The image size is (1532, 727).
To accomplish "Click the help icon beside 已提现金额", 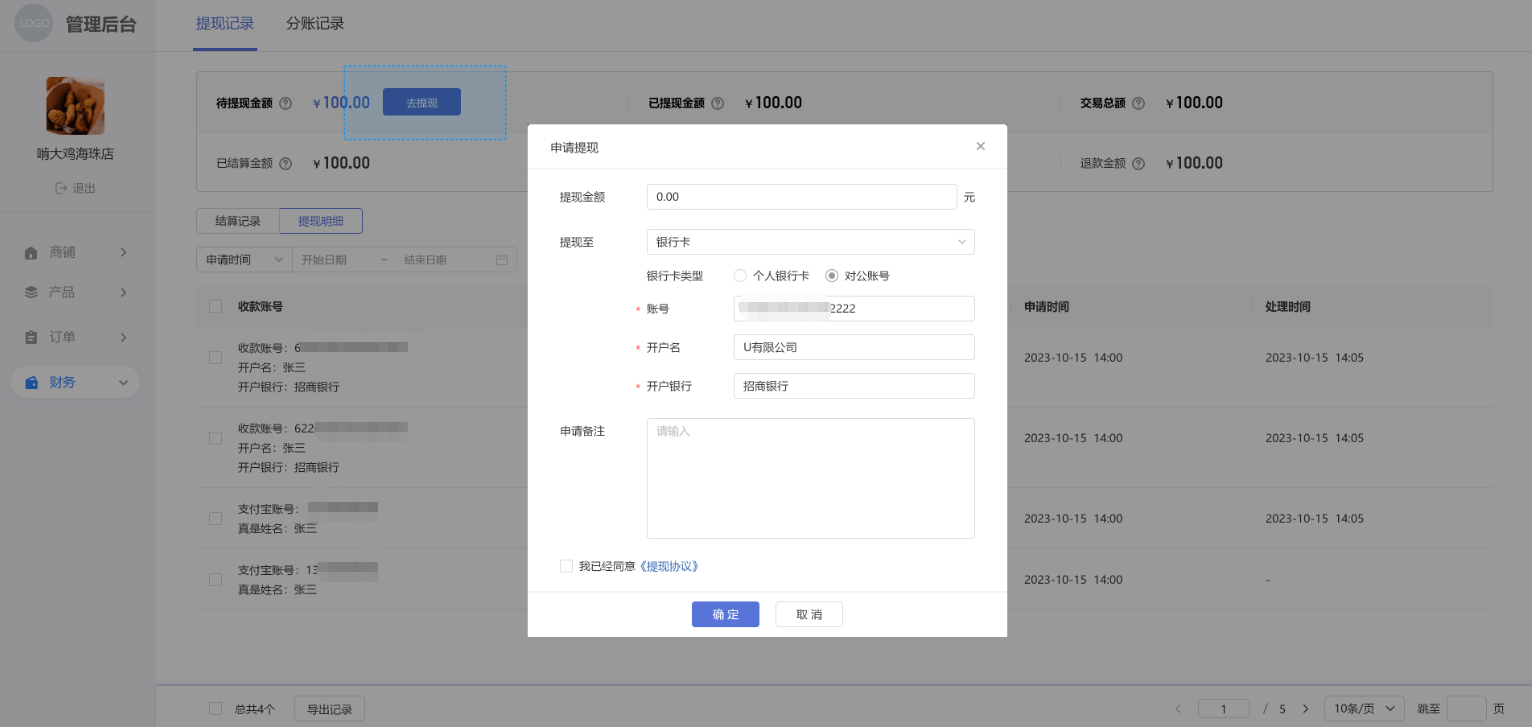I will pos(718,103).
